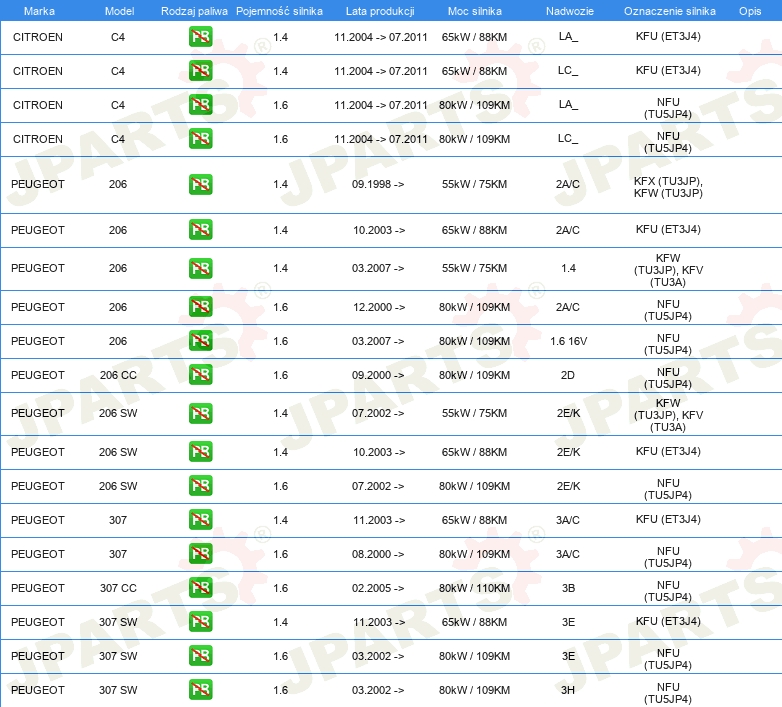Click the Oznaczenie silnika column header
The width and height of the screenshot is (782, 707).
pos(669,11)
